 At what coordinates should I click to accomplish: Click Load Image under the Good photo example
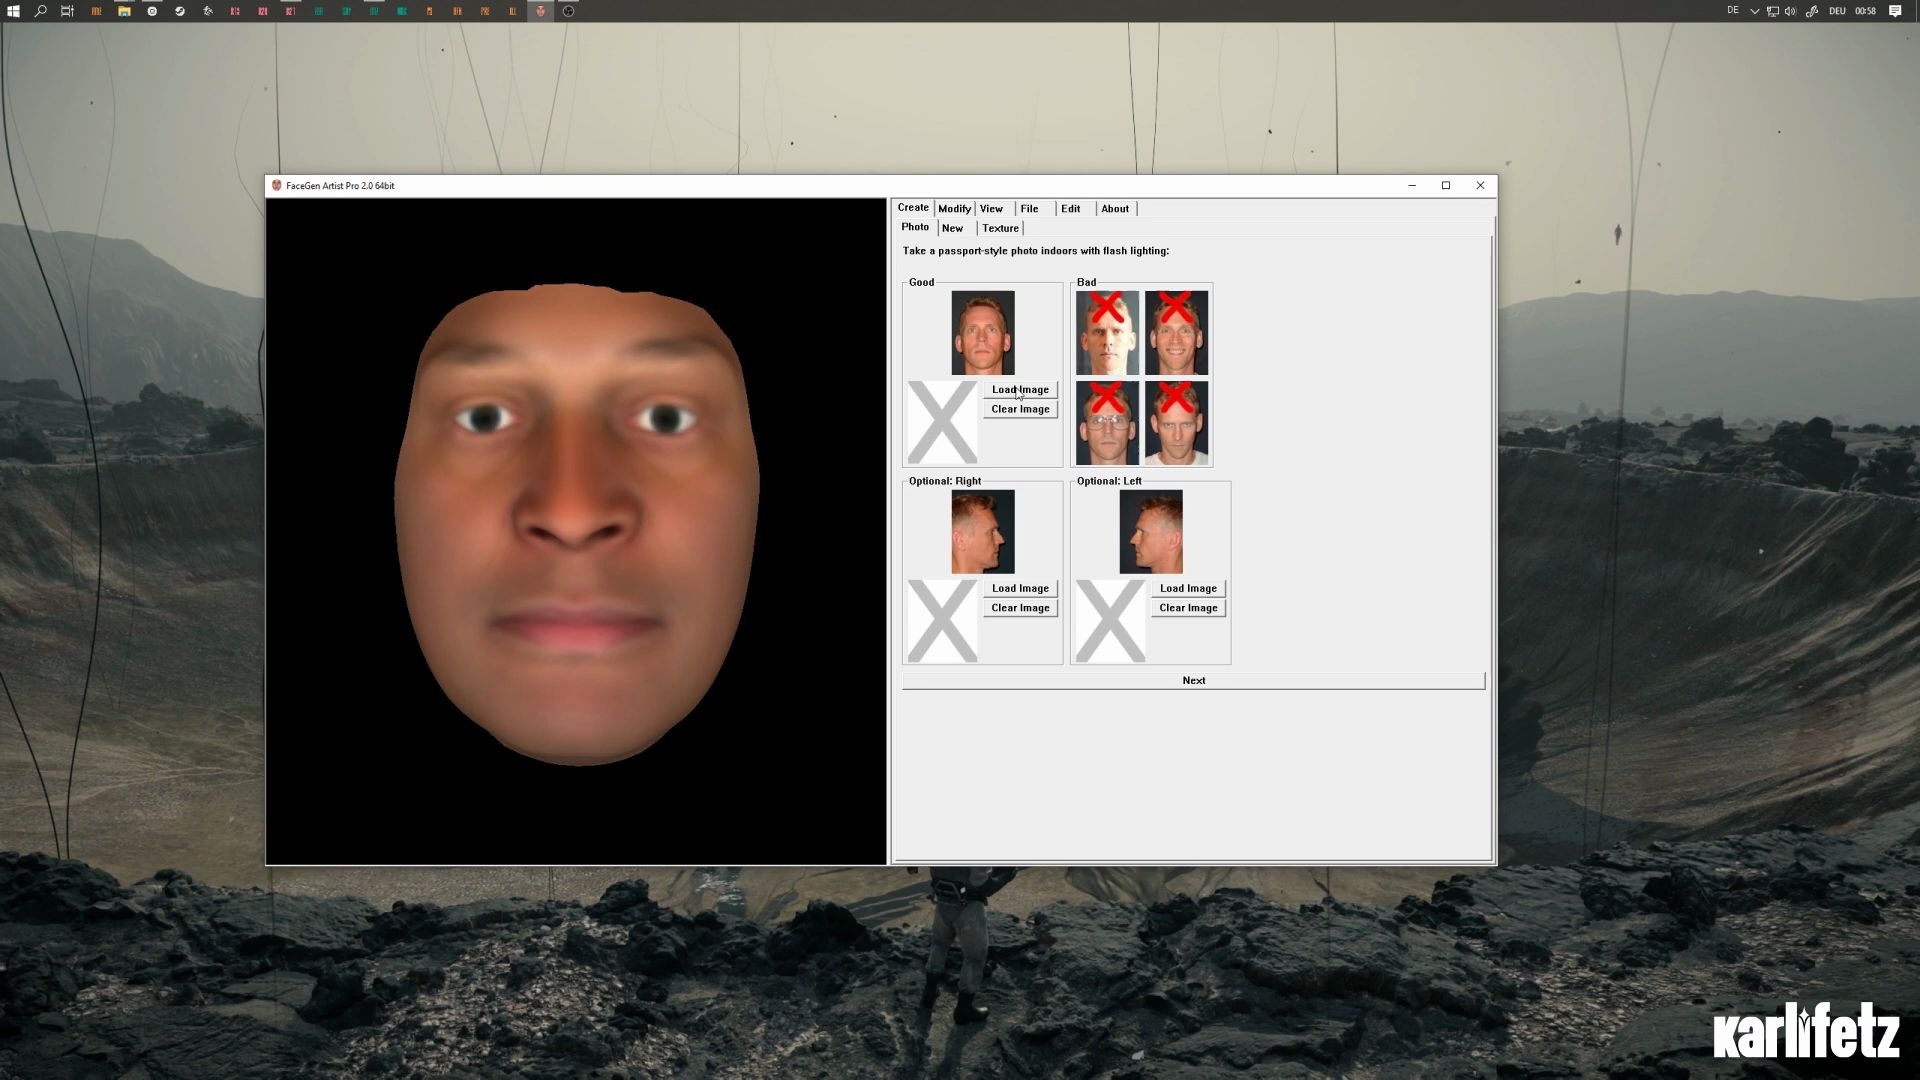[x=1019, y=390]
